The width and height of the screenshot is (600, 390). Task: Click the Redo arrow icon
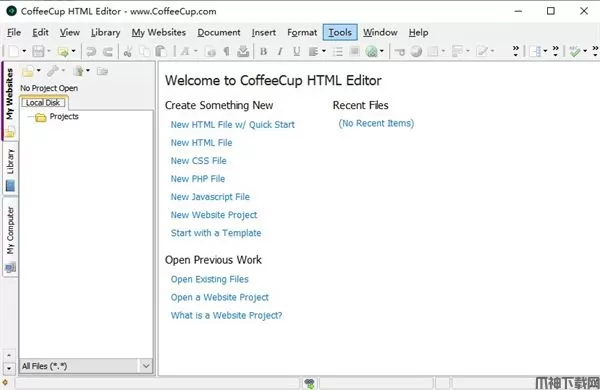pos(108,51)
